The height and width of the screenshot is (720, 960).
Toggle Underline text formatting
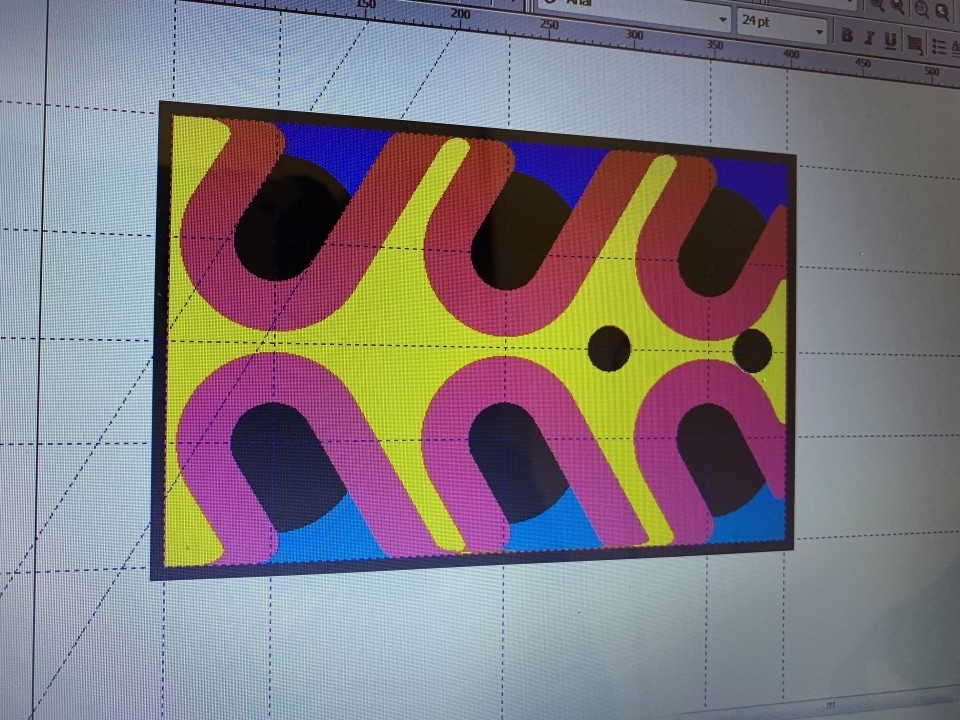coord(890,41)
